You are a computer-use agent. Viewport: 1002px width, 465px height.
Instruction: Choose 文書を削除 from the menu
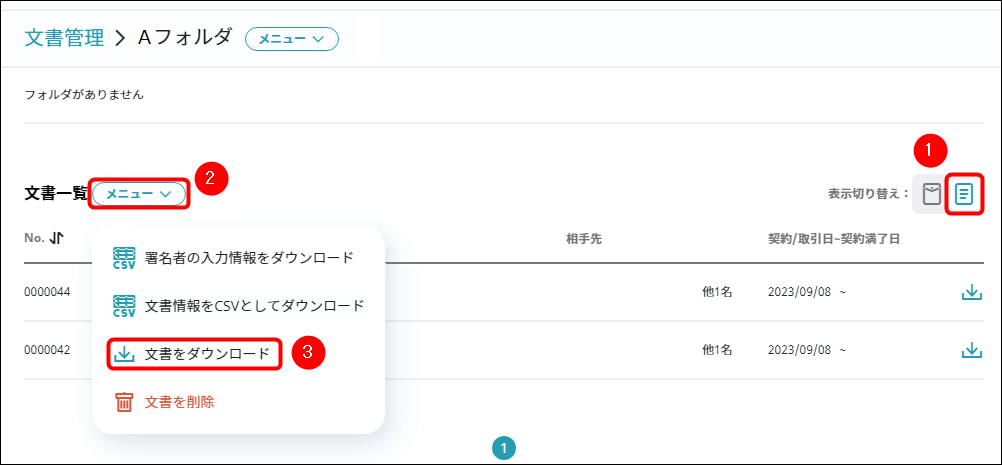point(179,402)
